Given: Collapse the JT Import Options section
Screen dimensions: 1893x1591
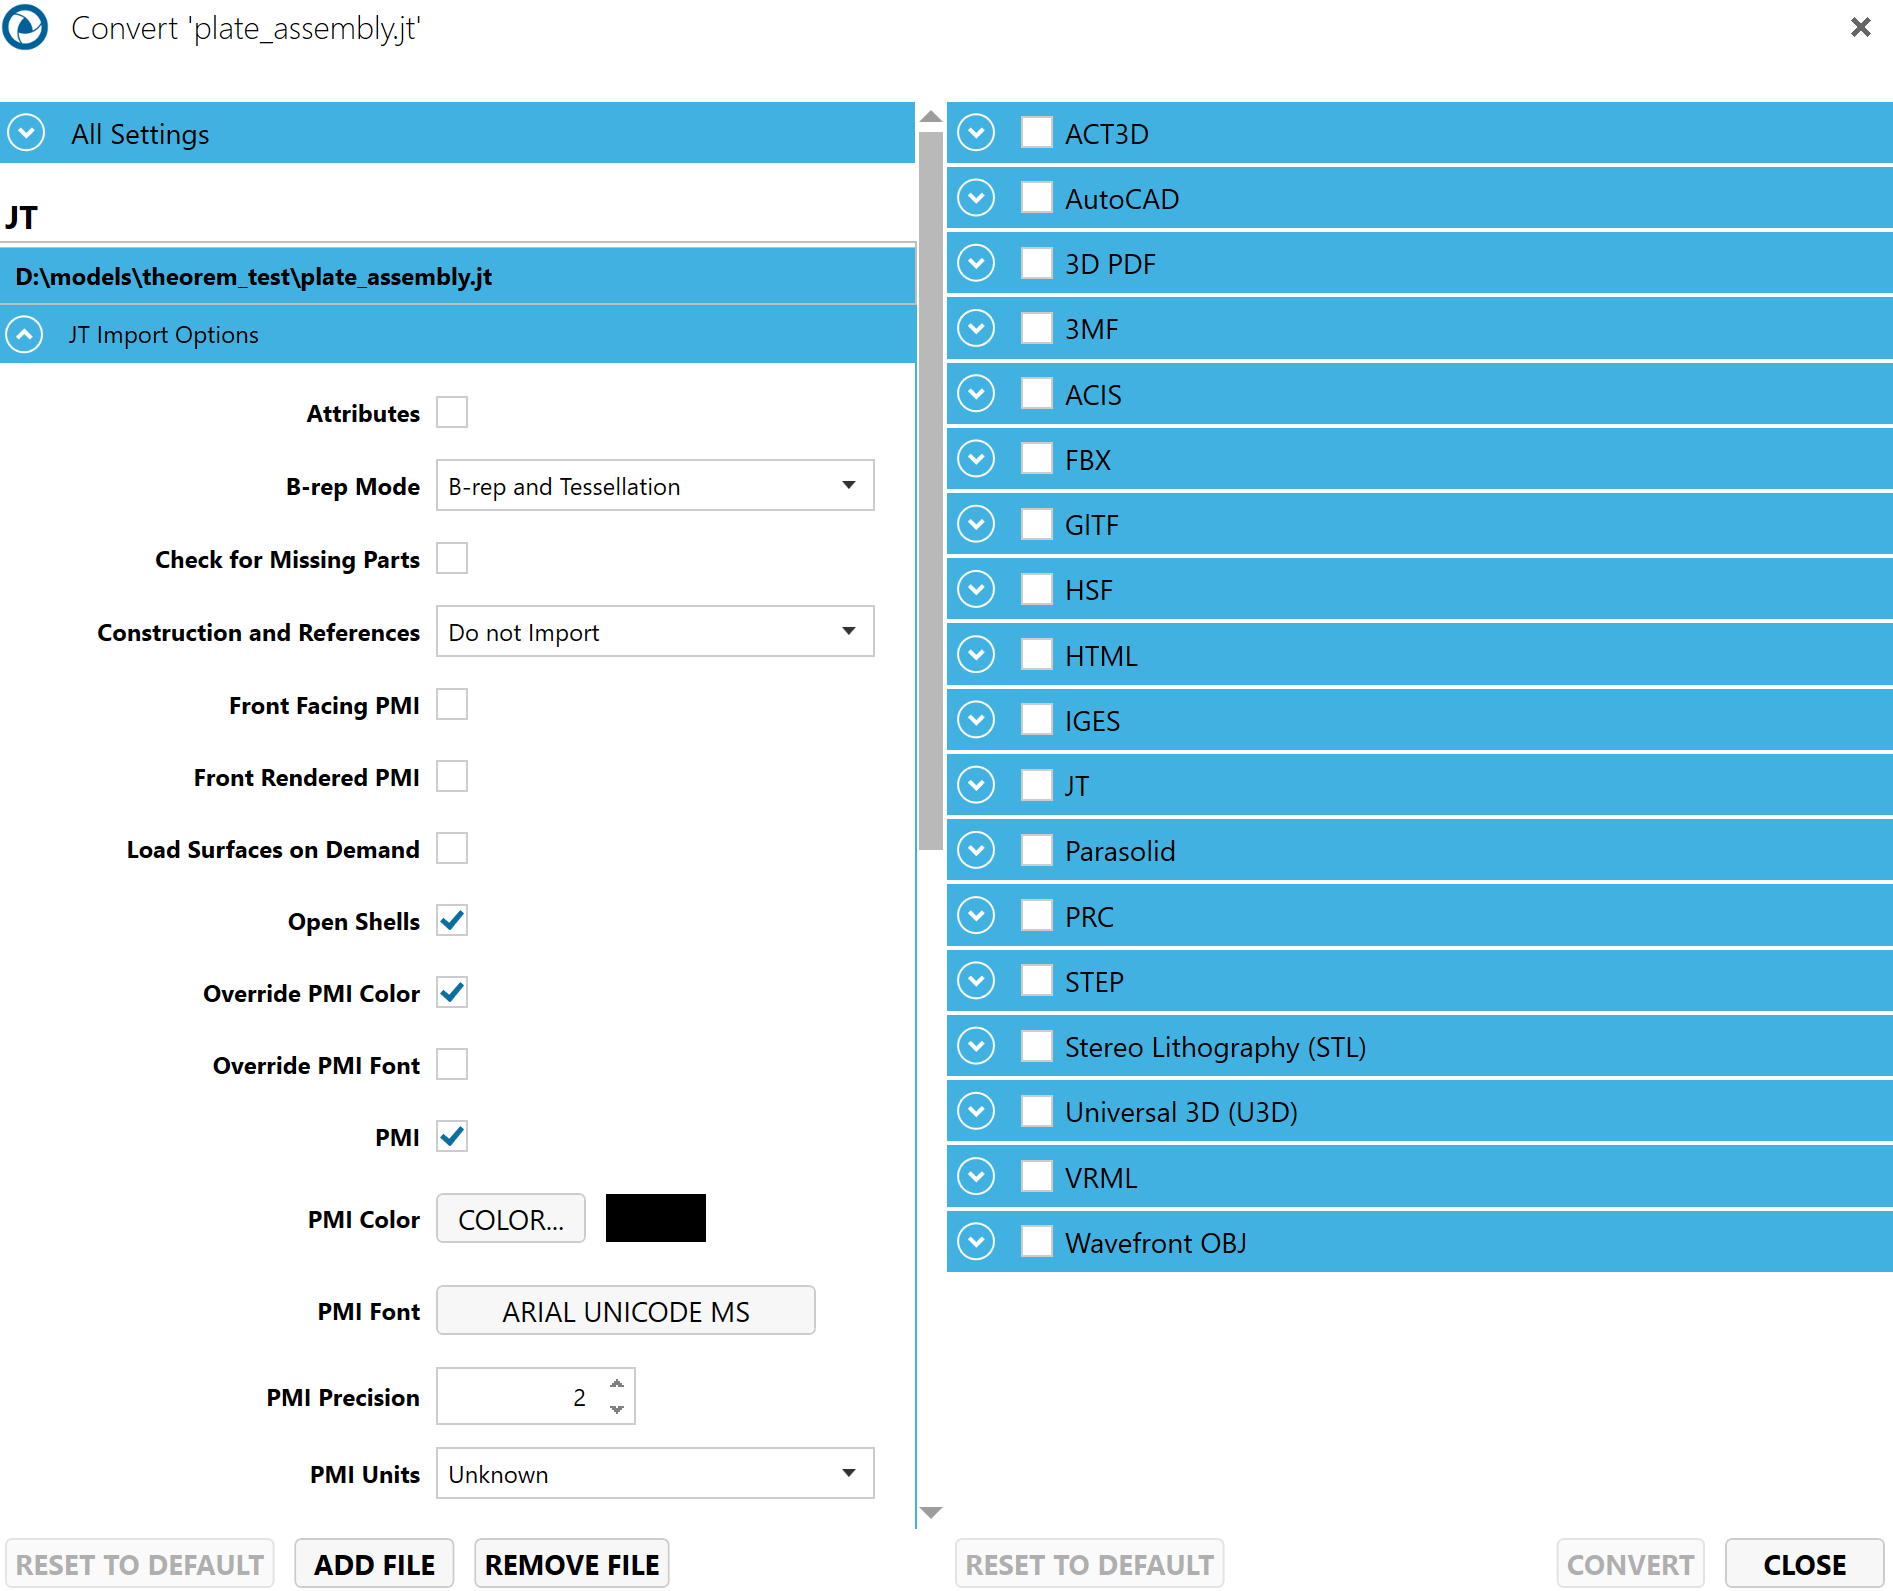Looking at the screenshot, I should tap(26, 334).
